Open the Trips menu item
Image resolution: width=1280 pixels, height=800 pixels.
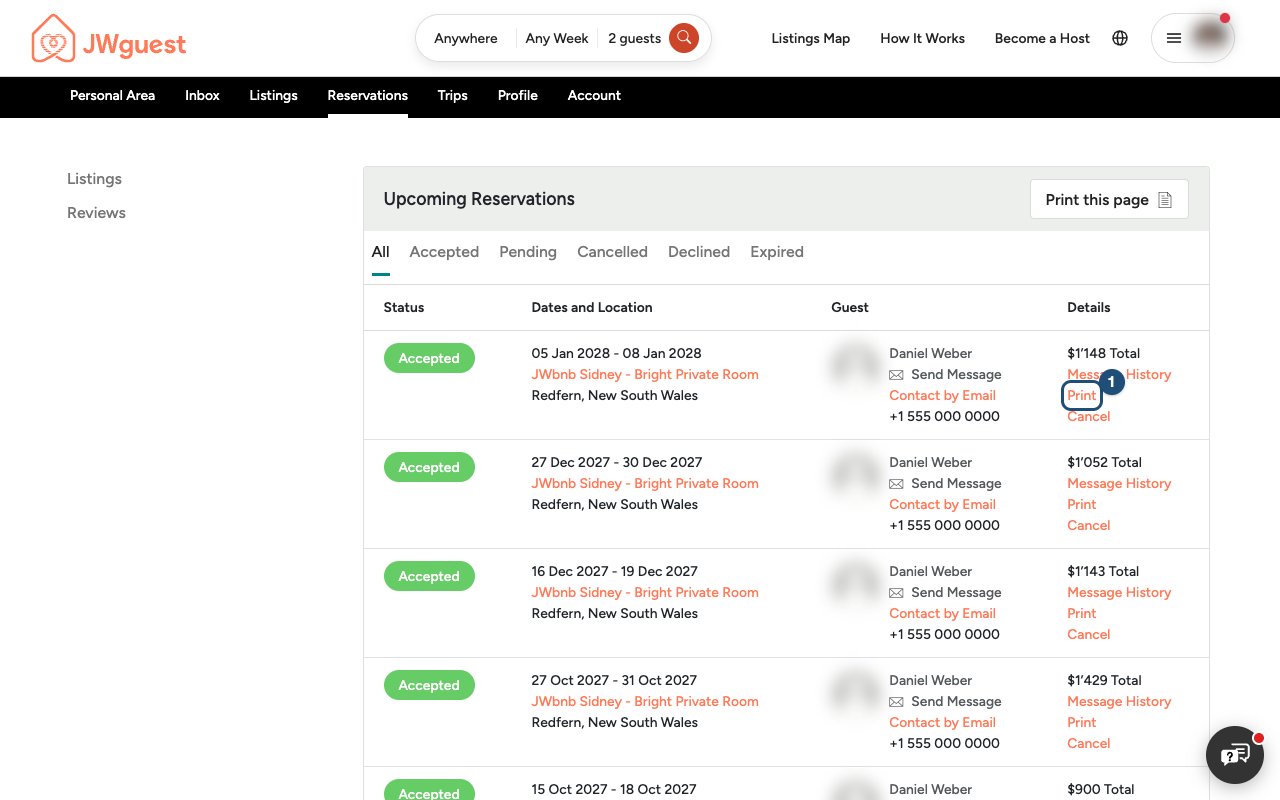(x=452, y=96)
